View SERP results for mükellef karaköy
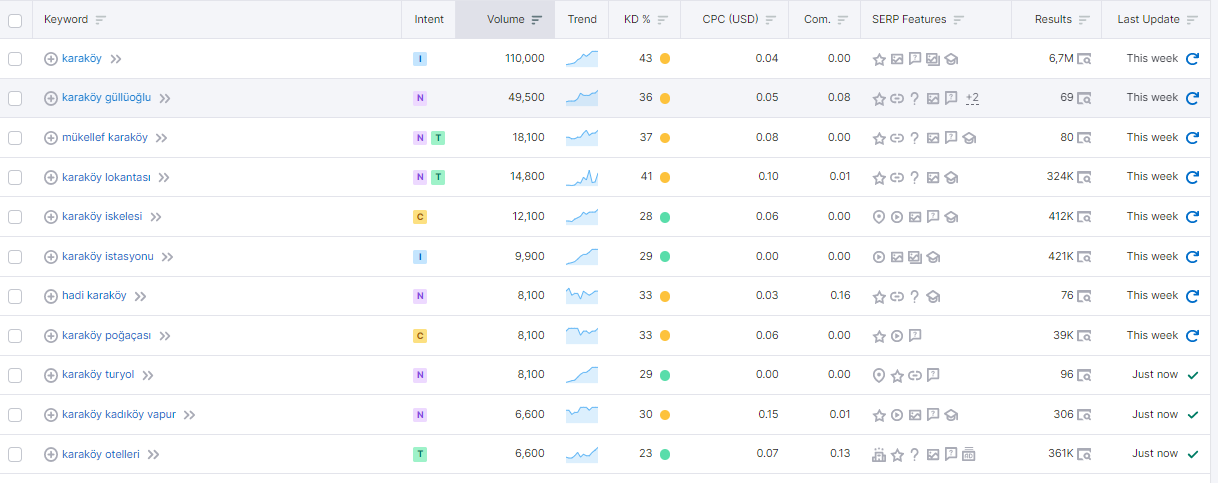This screenshot has height=483, width=1218. click(1084, 138)
